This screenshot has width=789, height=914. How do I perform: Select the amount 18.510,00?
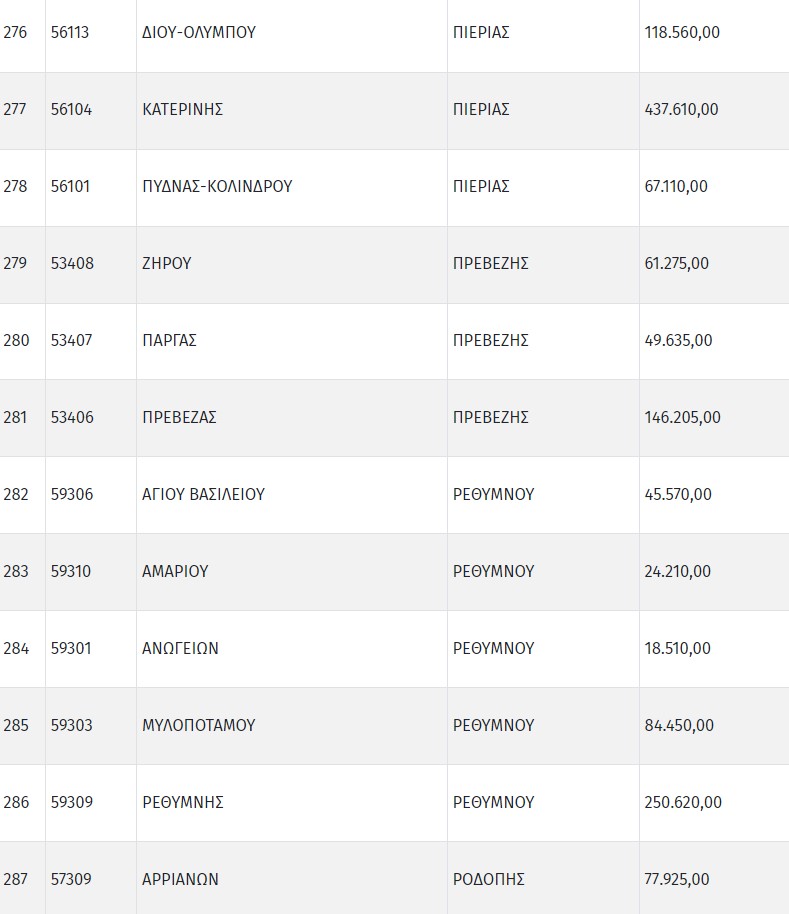(x=677, y=648)
